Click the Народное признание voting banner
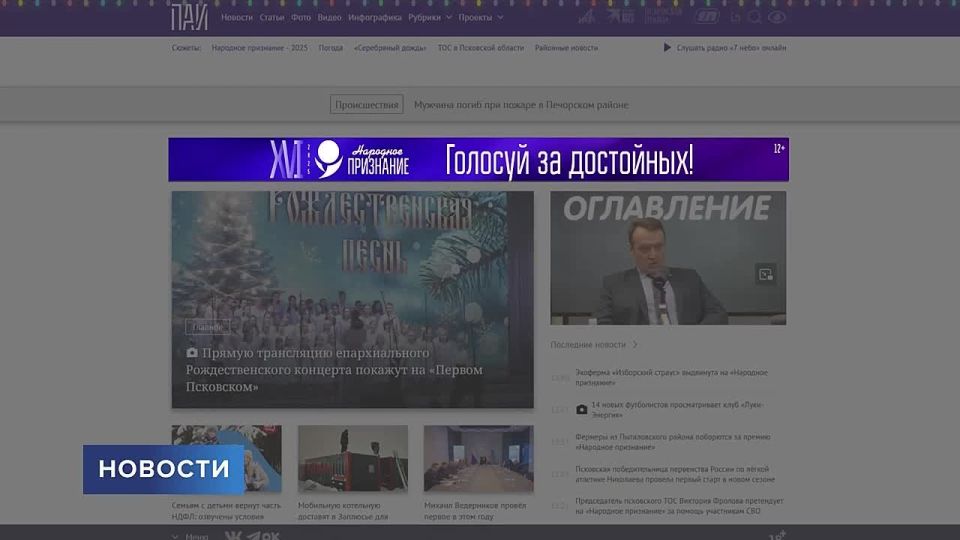The image size is (960, 540). 478,160
